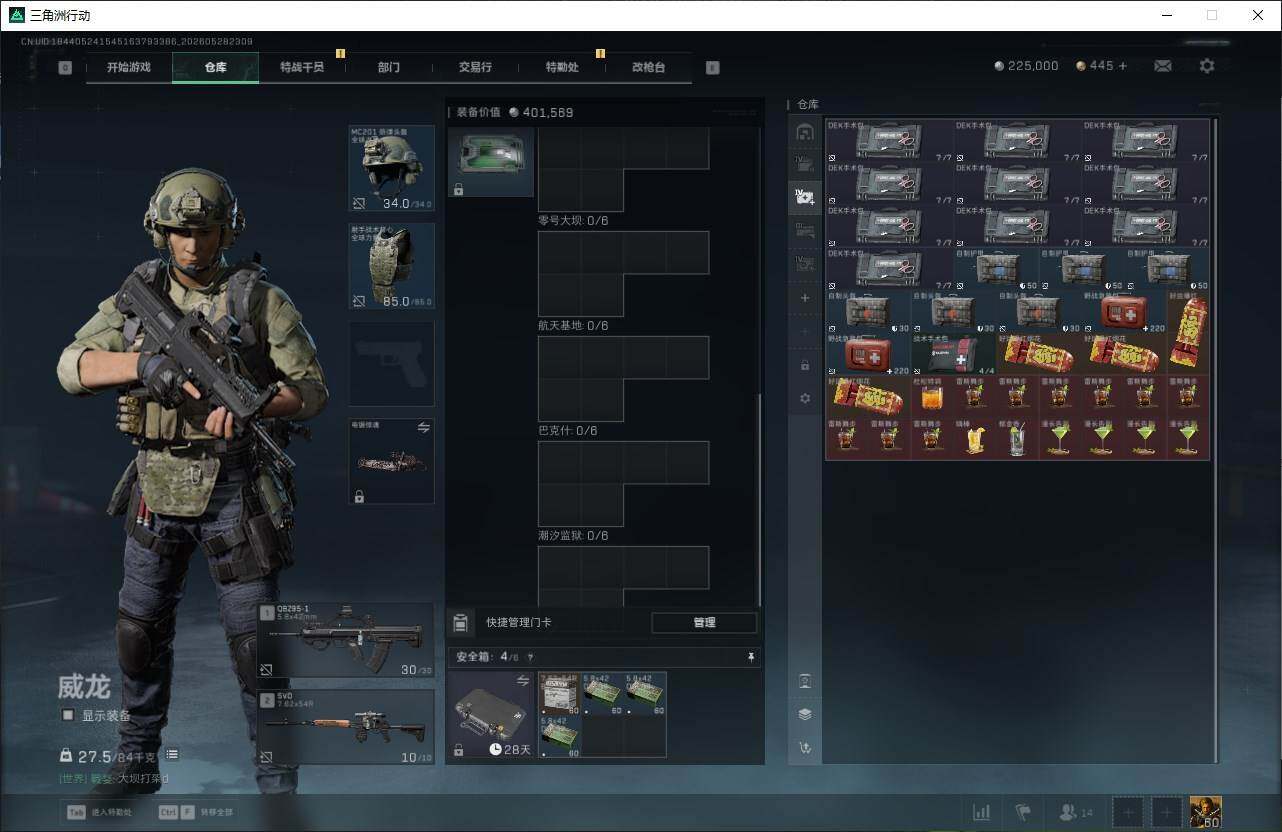Click the question mark beside 安全箱
The image size is (1282, 832).
coord(530,657)
